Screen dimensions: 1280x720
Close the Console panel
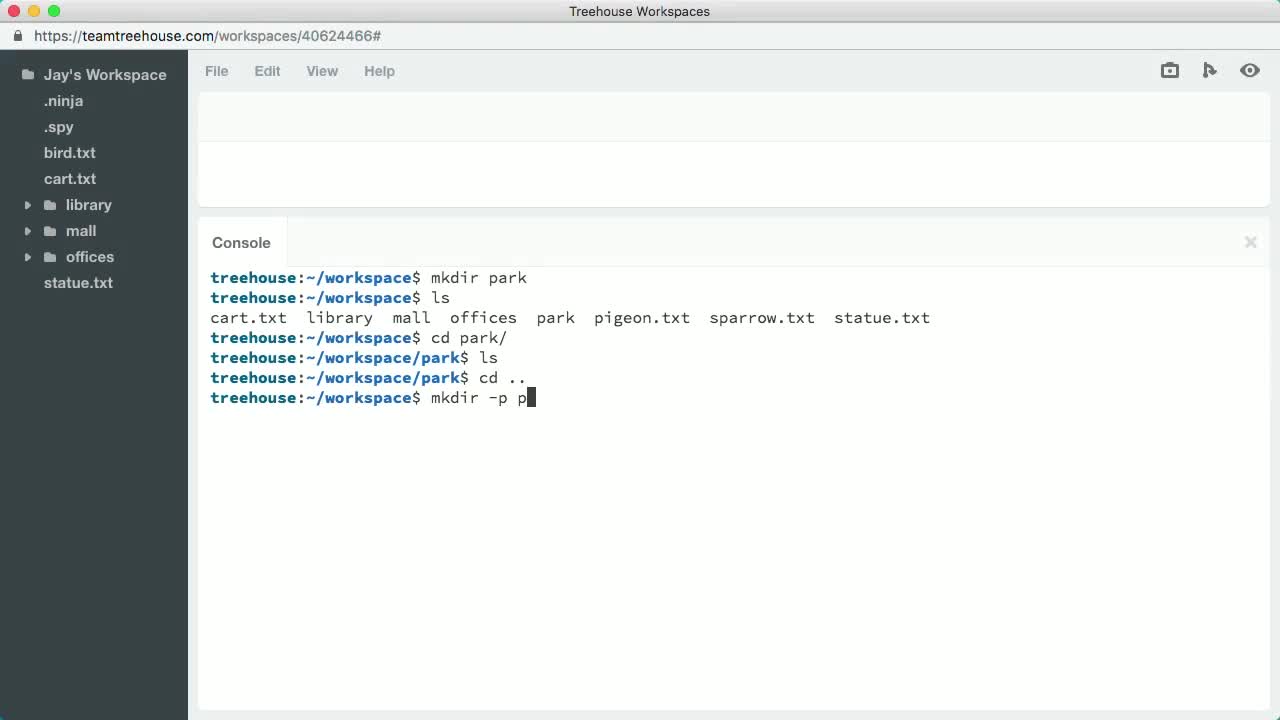pyautogui.click(x=1250, y=242)
